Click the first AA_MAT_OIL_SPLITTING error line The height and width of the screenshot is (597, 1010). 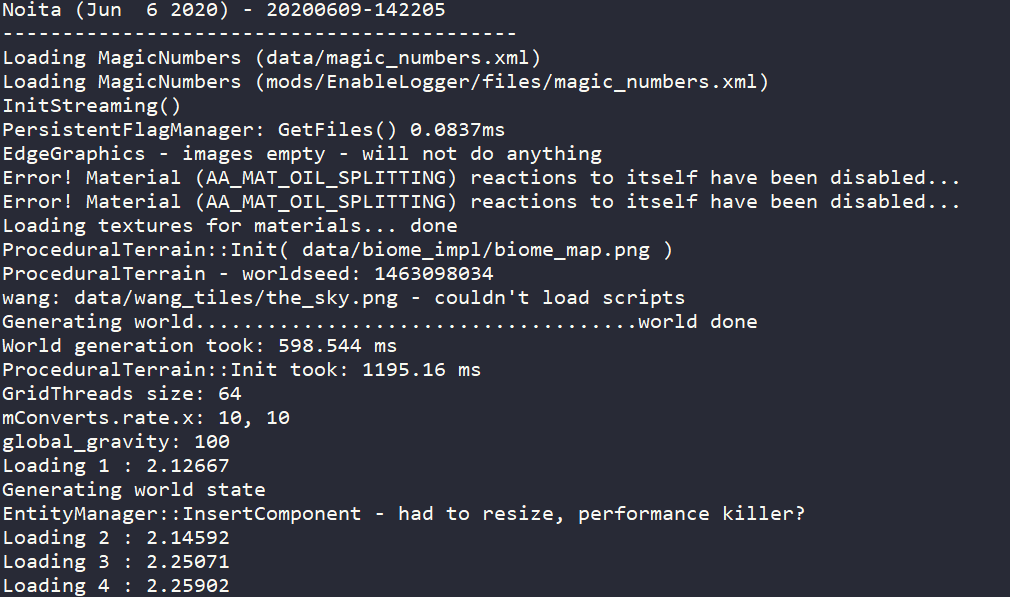[x=481, y=178]
